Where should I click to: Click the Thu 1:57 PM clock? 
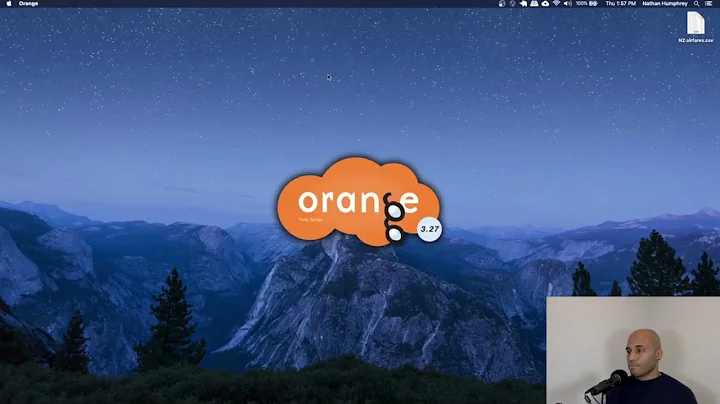620,3
